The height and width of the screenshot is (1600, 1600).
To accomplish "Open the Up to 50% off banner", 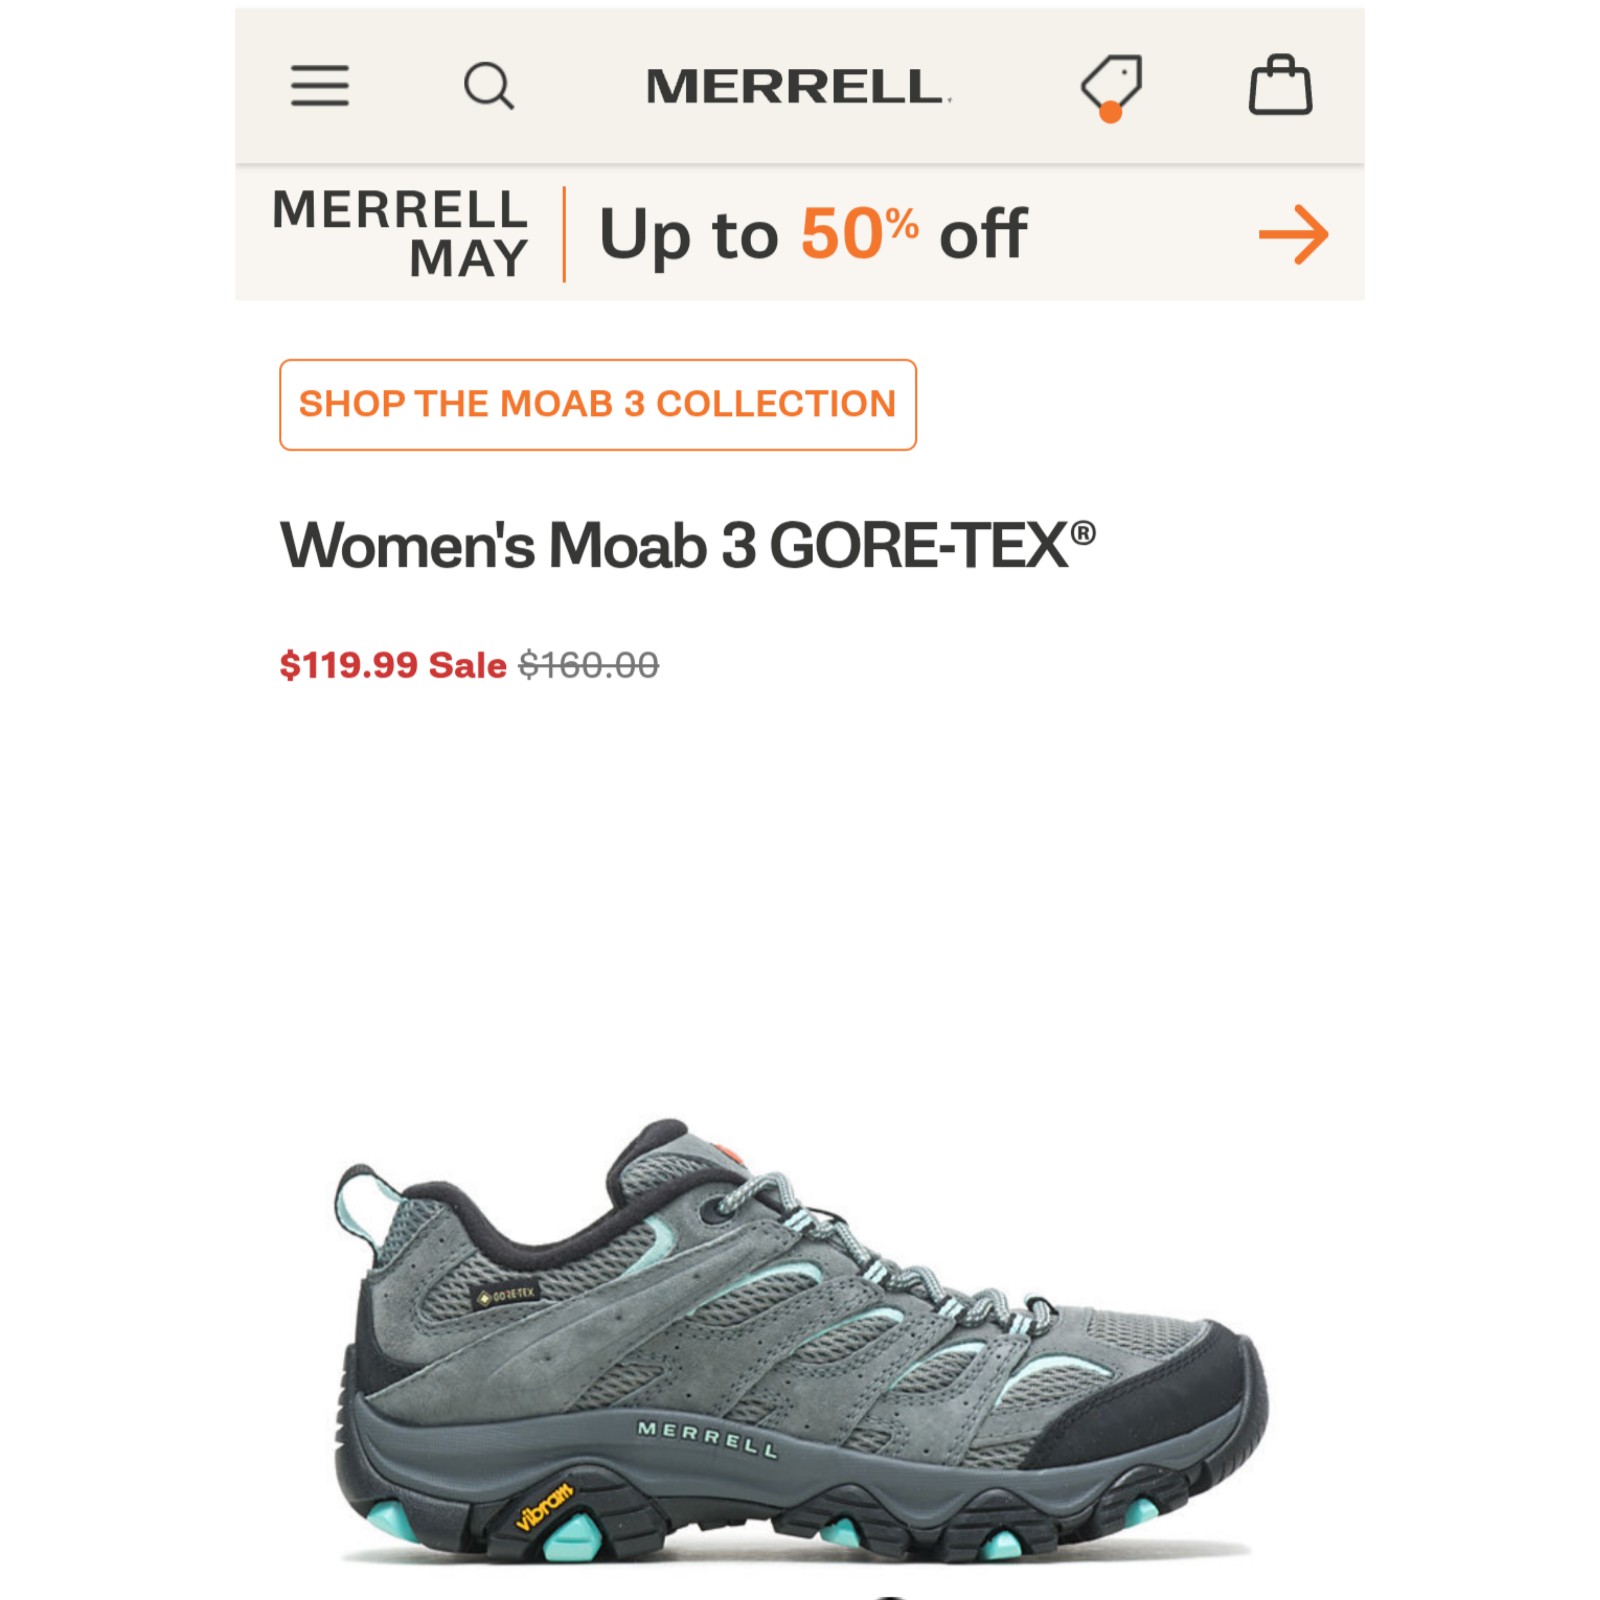I will (812, 234).
